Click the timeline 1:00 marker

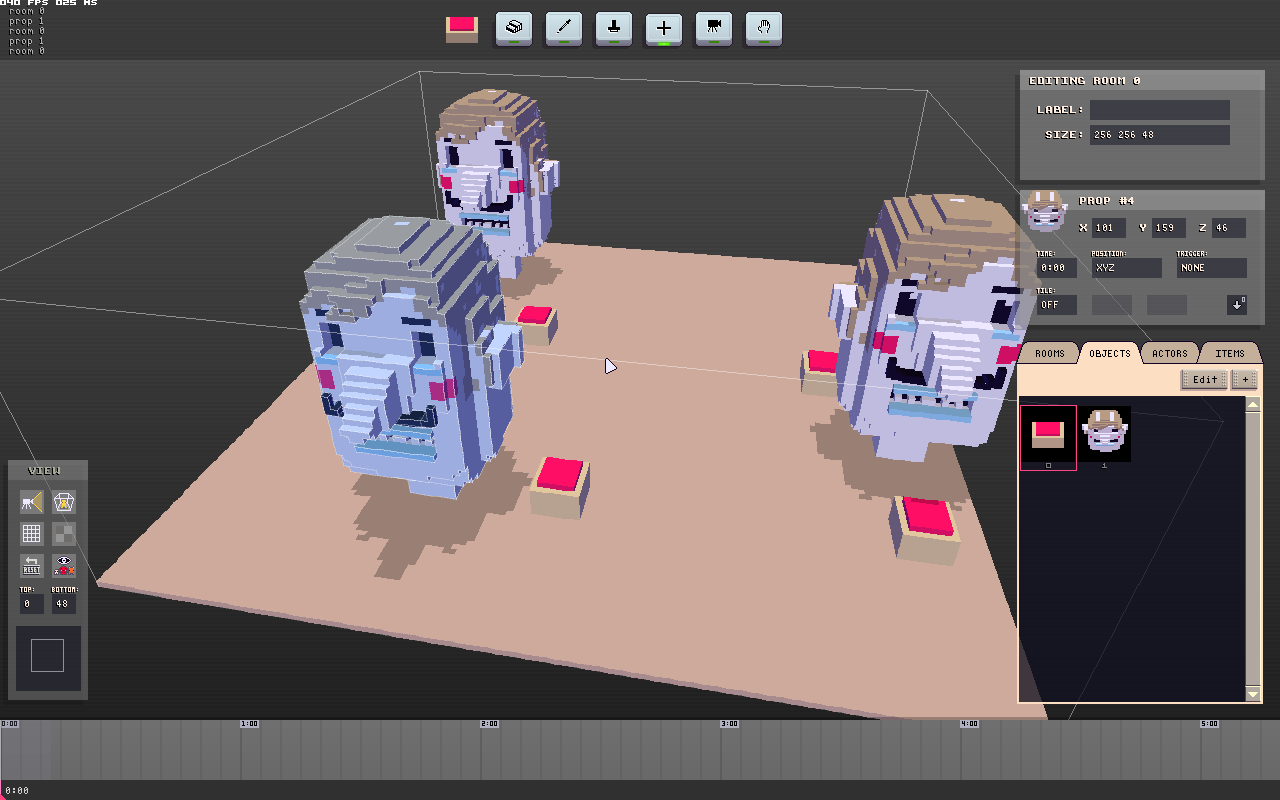coord(249,723)
